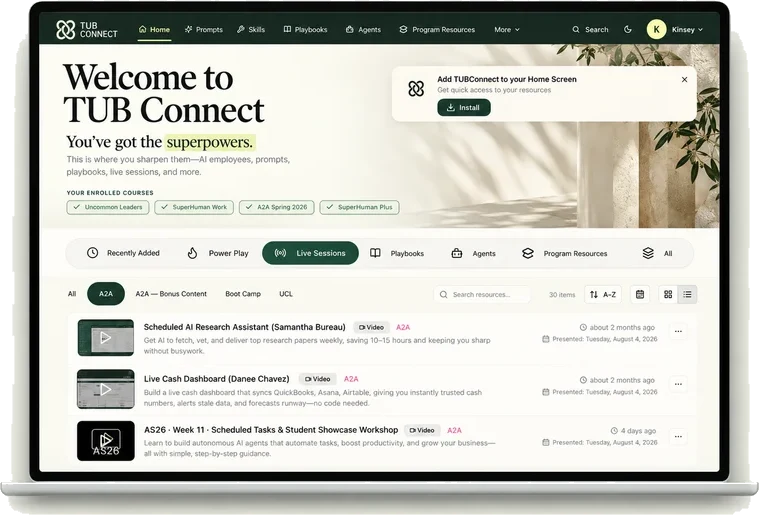The width and height of the screenshot is (759, 515).
Task: Click Video badge on Scheduled AI Research row
Action: [x=372, y=328]
